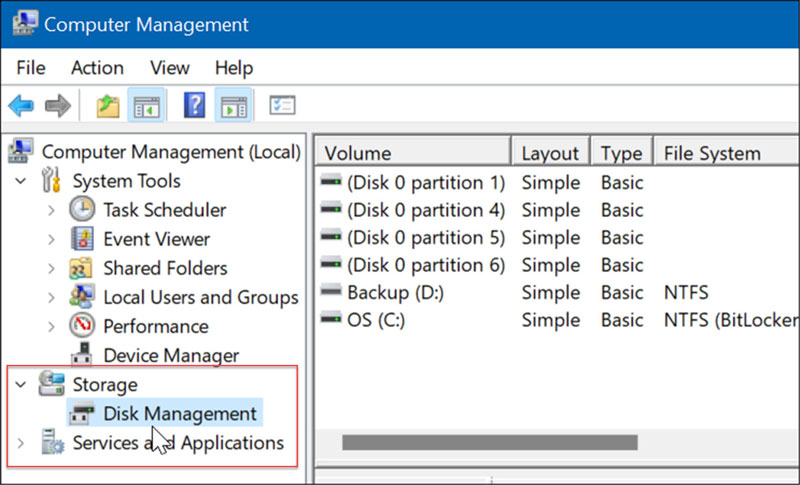
Task: Open Device Manager from the tree
Action: 170,355
